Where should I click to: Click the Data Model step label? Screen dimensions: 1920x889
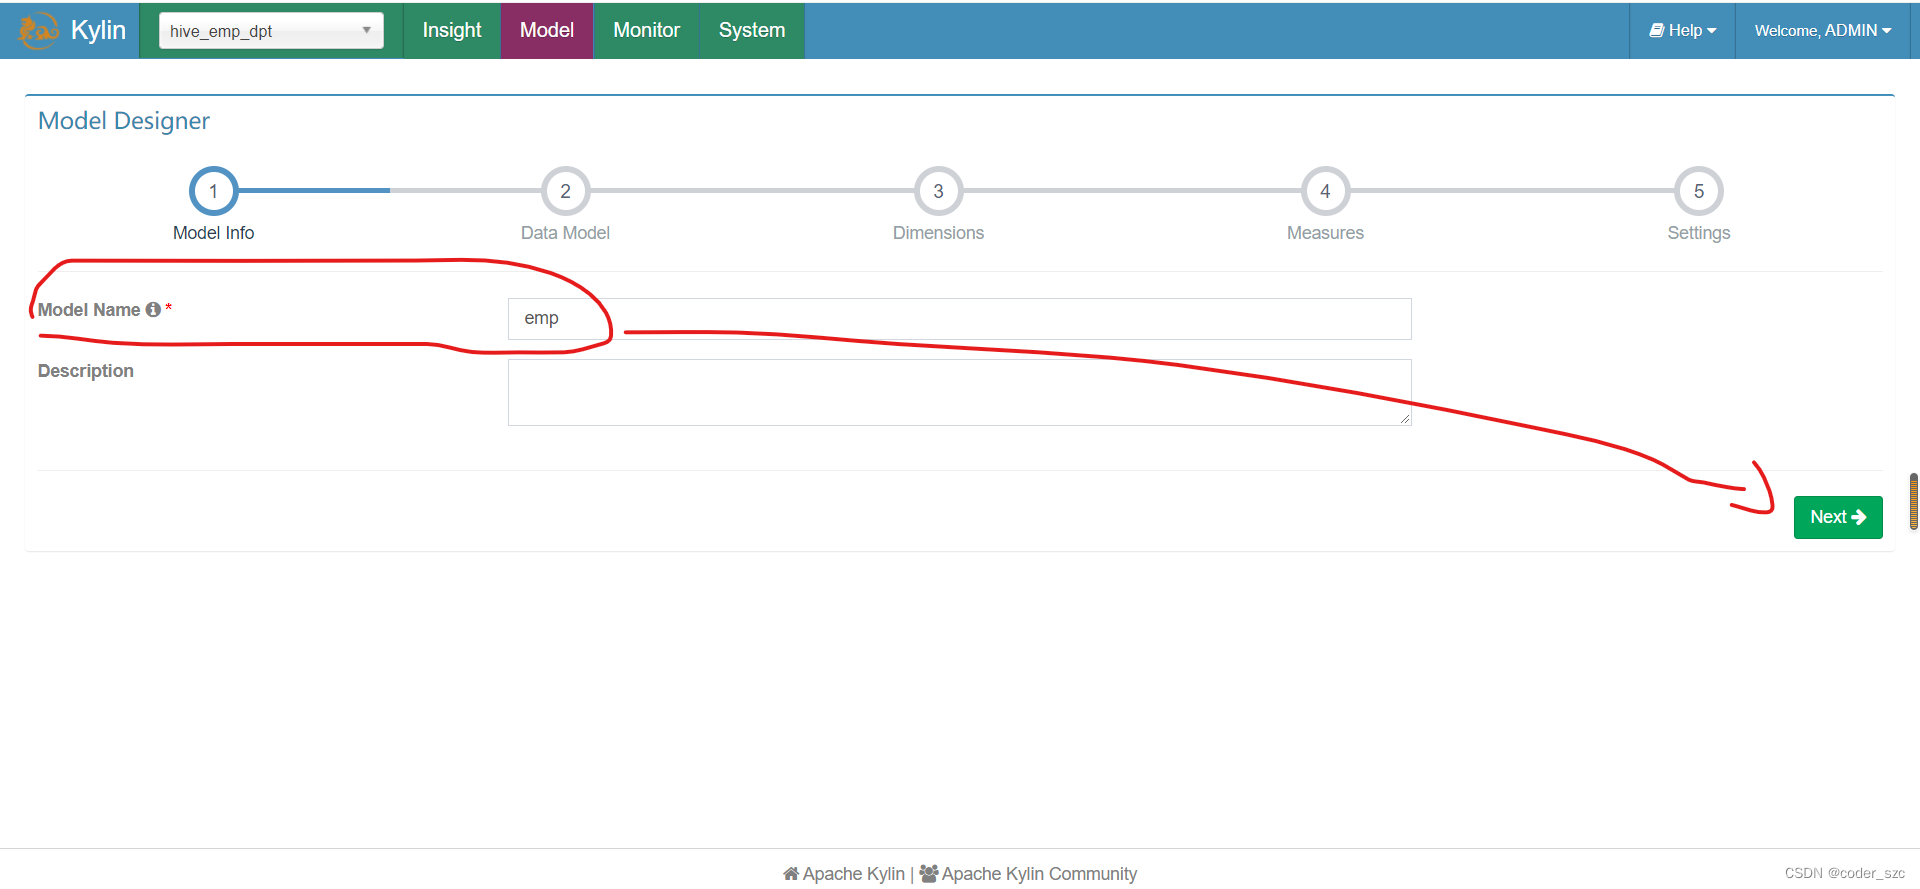[x=565, y=233]
